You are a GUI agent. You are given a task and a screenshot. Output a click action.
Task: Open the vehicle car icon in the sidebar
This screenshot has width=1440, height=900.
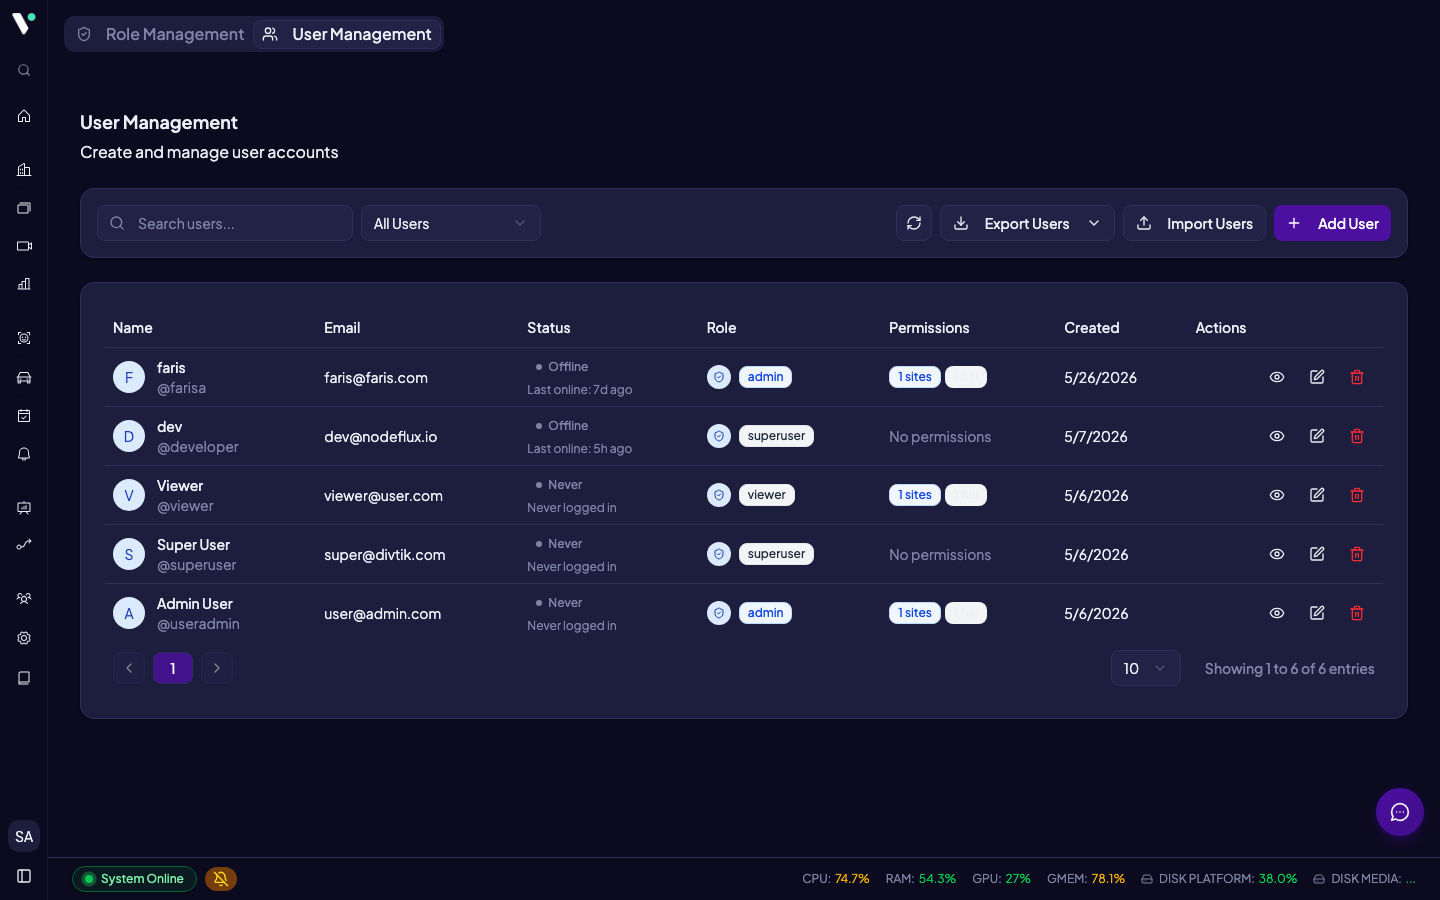(24, 378)
